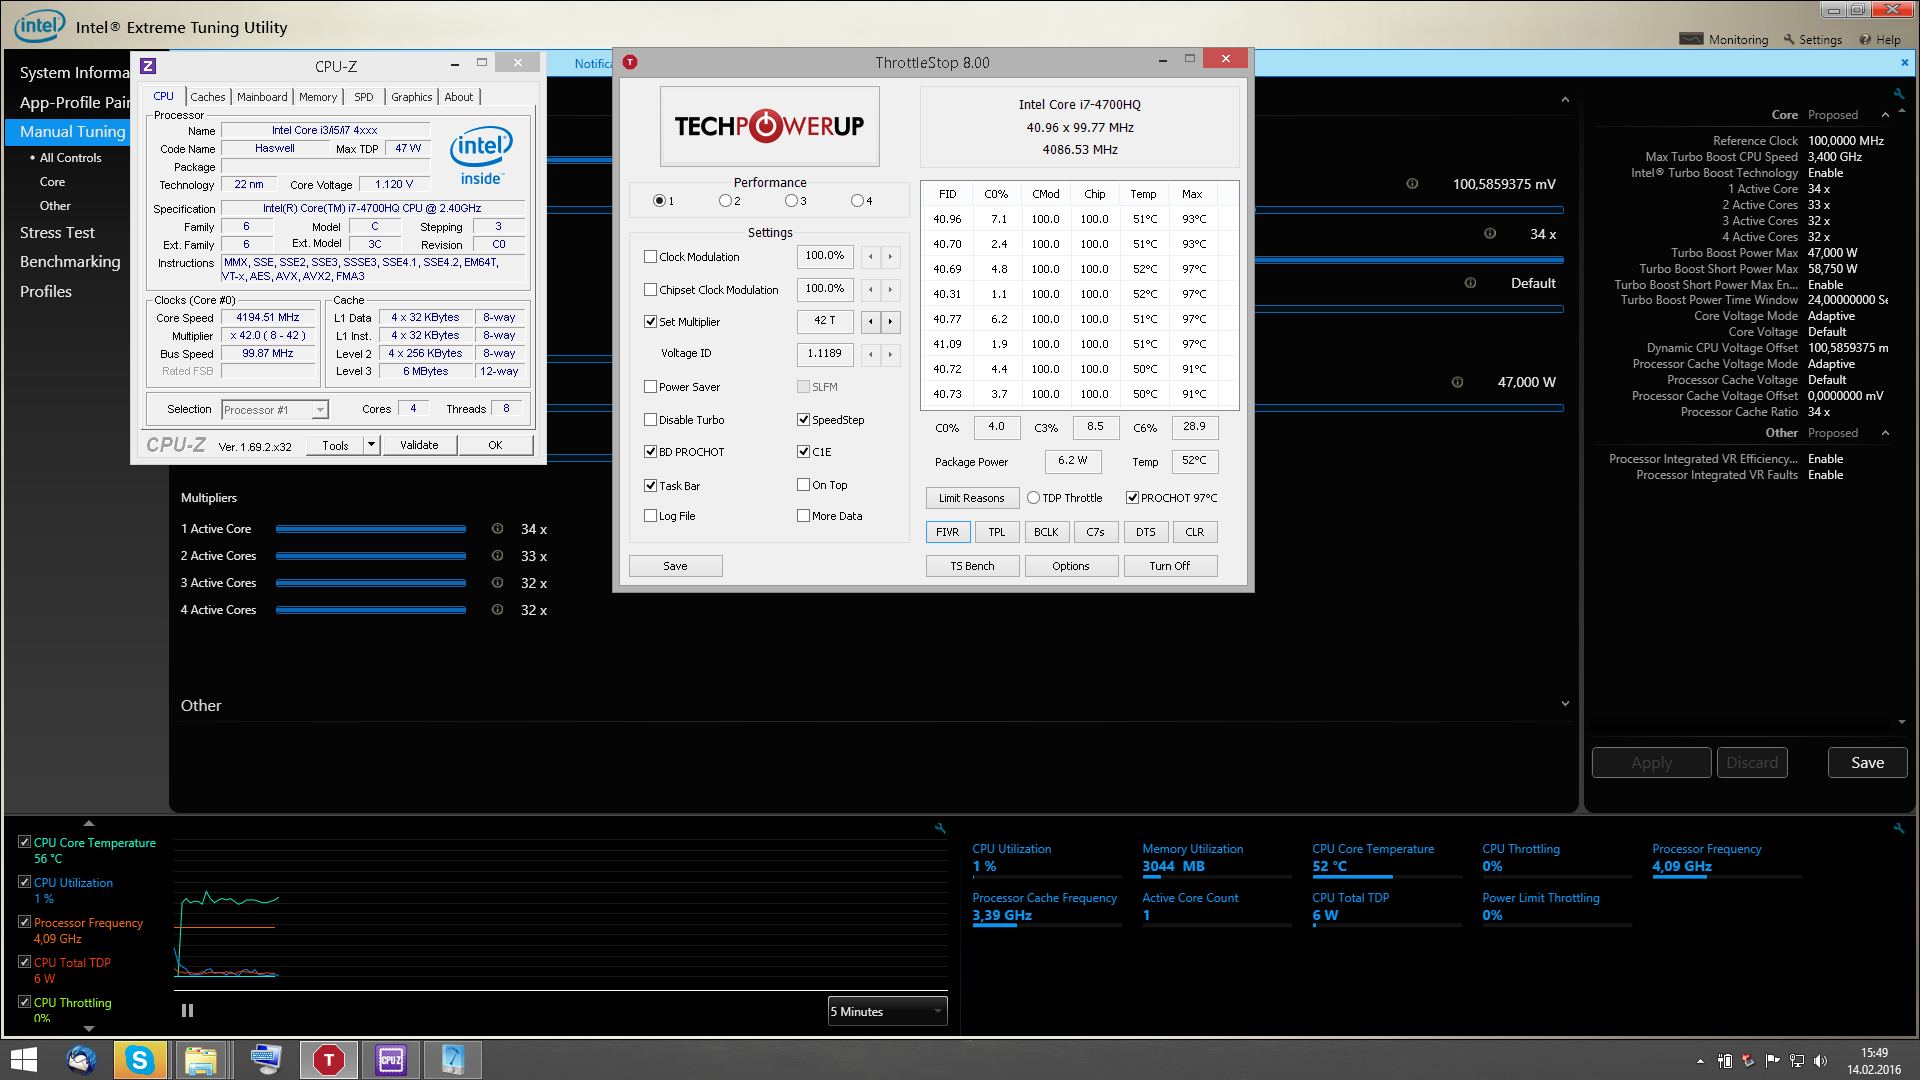Click the info icon next to 2 Active Cores
The height and width of the screenshot is (1080, 1920).
pos(497,556)
